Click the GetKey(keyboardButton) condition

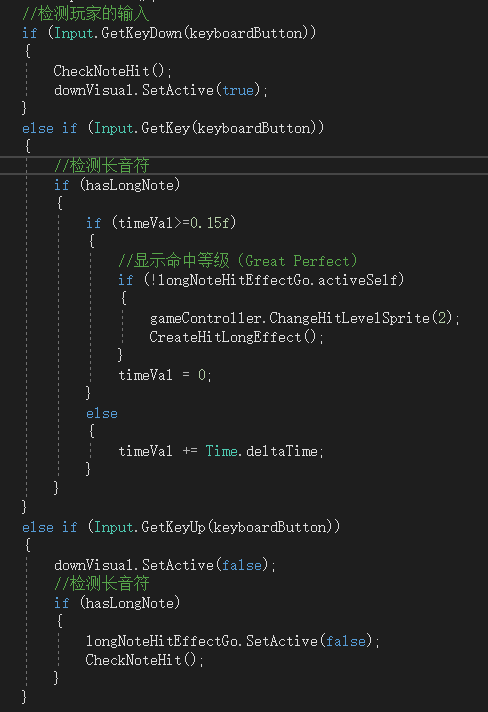pos(206,128)
